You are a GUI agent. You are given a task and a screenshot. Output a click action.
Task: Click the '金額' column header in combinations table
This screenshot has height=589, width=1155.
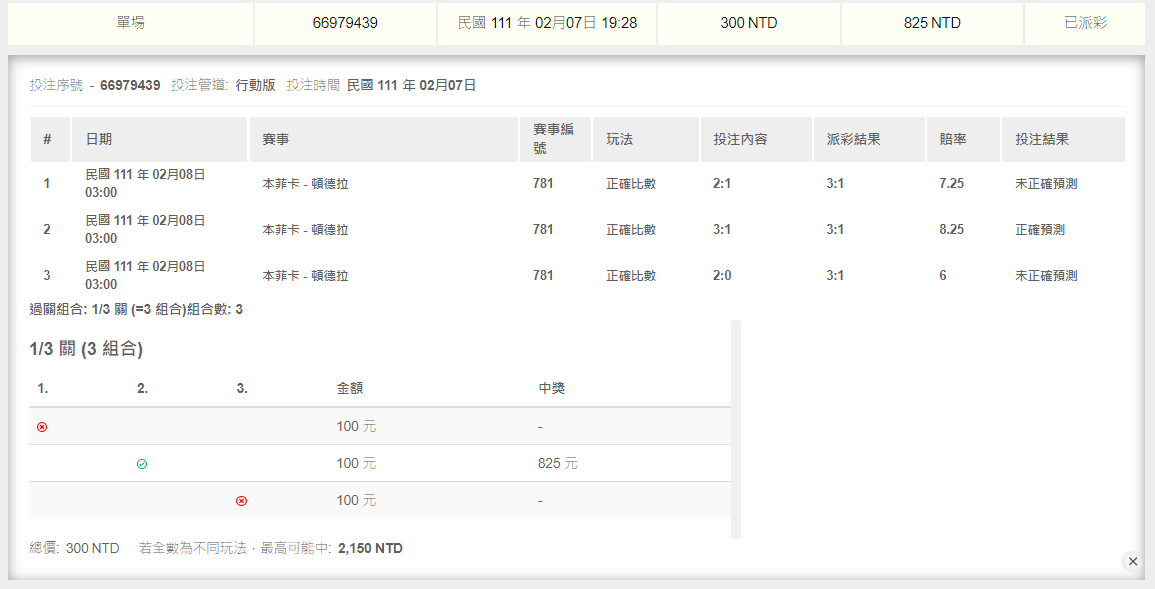(349, 389)
